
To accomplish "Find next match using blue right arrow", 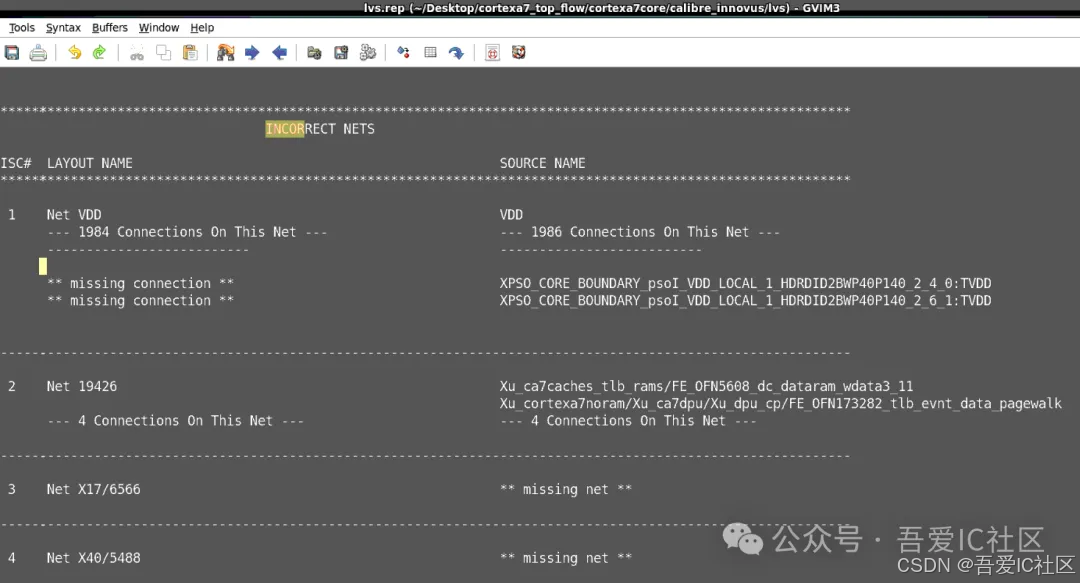I will point(252,52).
